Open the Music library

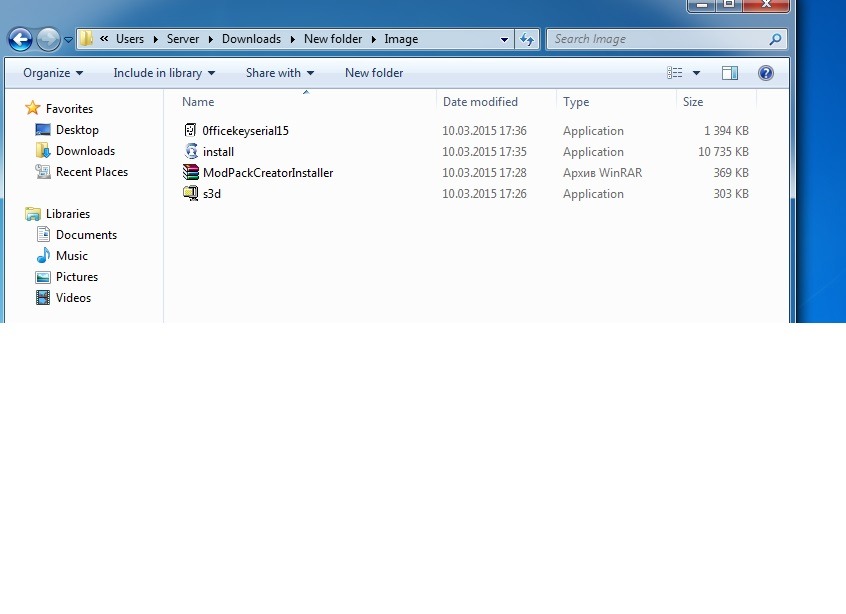click(72, 256)
